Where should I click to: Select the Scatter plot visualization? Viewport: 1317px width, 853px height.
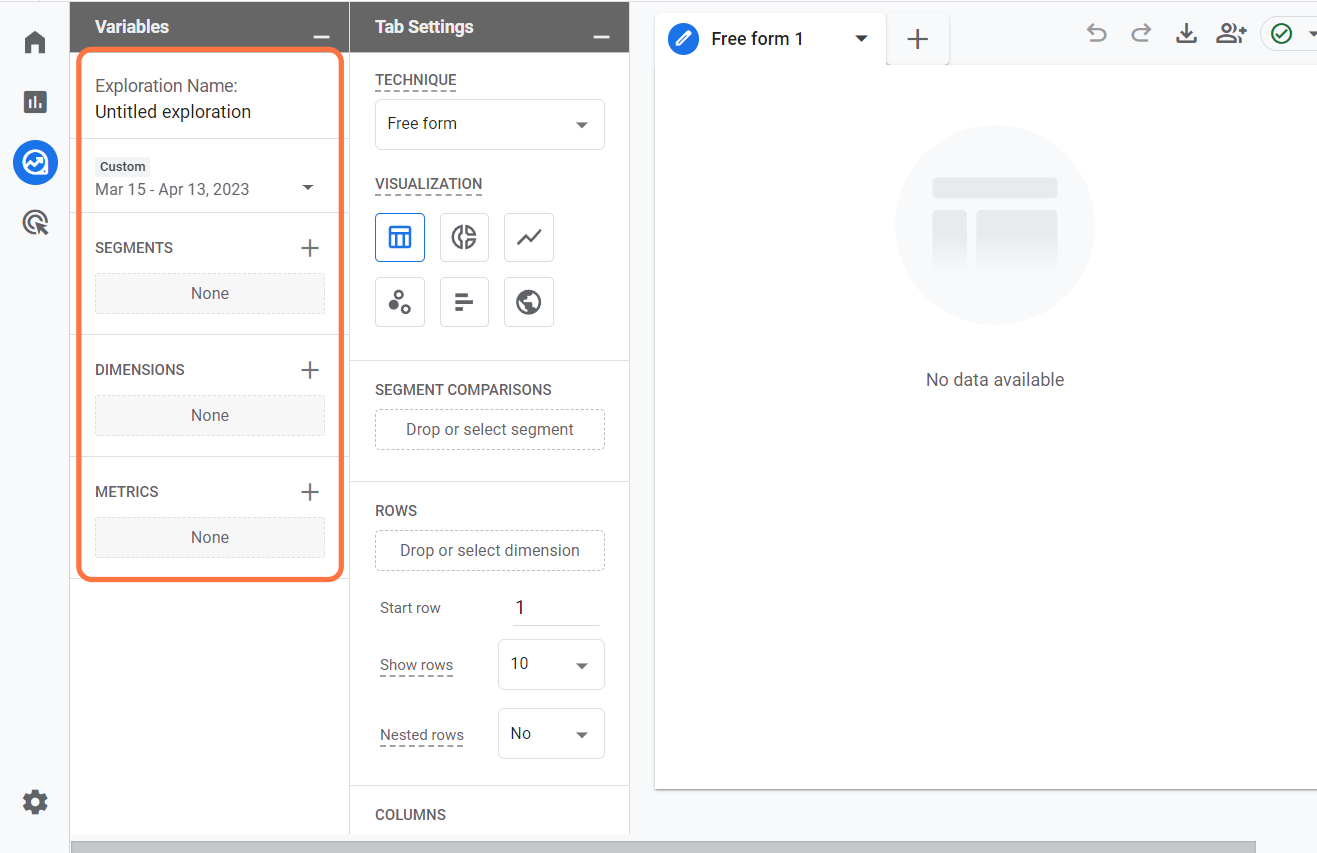(x=400, y=302)
